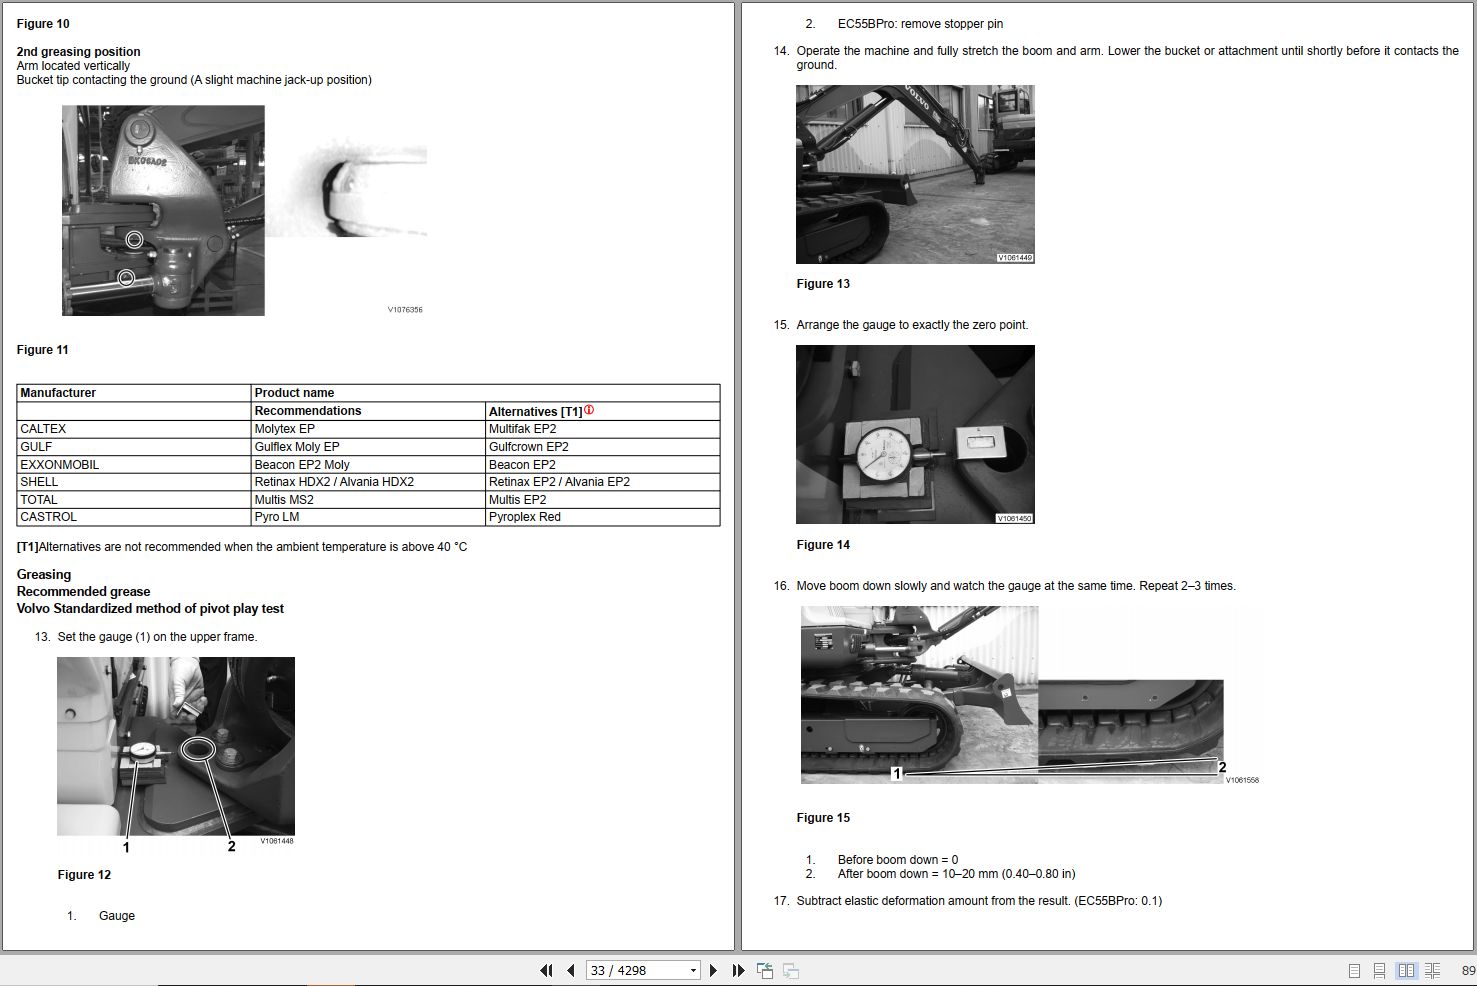The height and width of the screenshot is (986, 1477).
Task: Click the 'Multifak EP2' table cell
Action: (602, 429)
